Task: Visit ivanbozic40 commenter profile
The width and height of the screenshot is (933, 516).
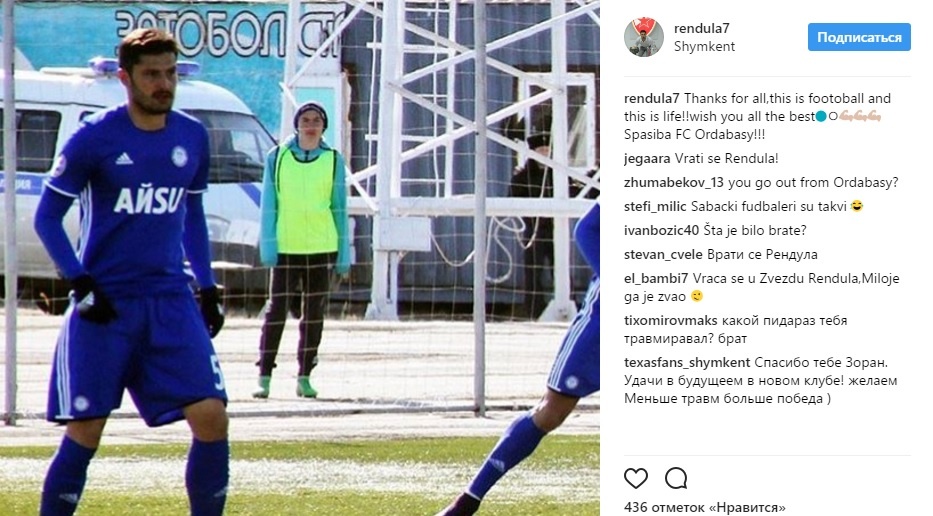Action: point(661,230)
